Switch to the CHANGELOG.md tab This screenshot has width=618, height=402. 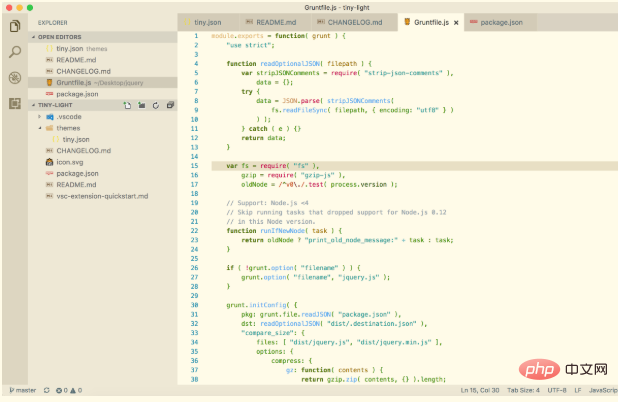(x=354, y=22)
